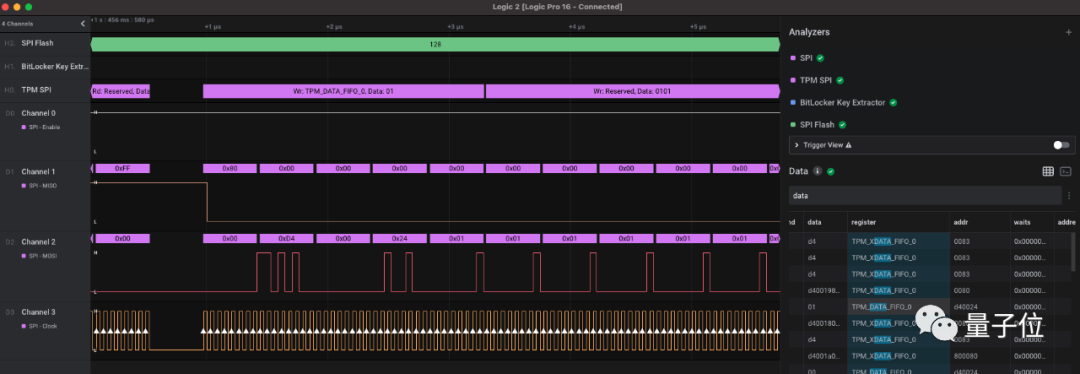Click checkmark beside BitLocker Key Extractor

click(x=893, y=103)
